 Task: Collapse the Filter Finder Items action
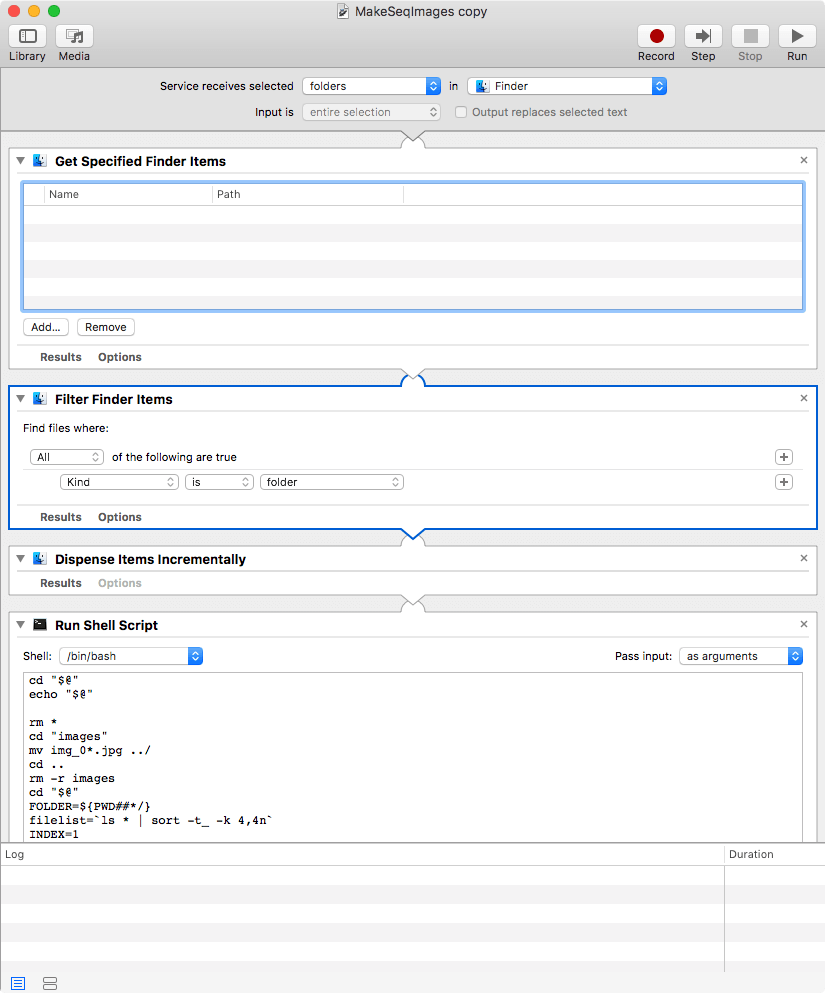click(21, 399)
